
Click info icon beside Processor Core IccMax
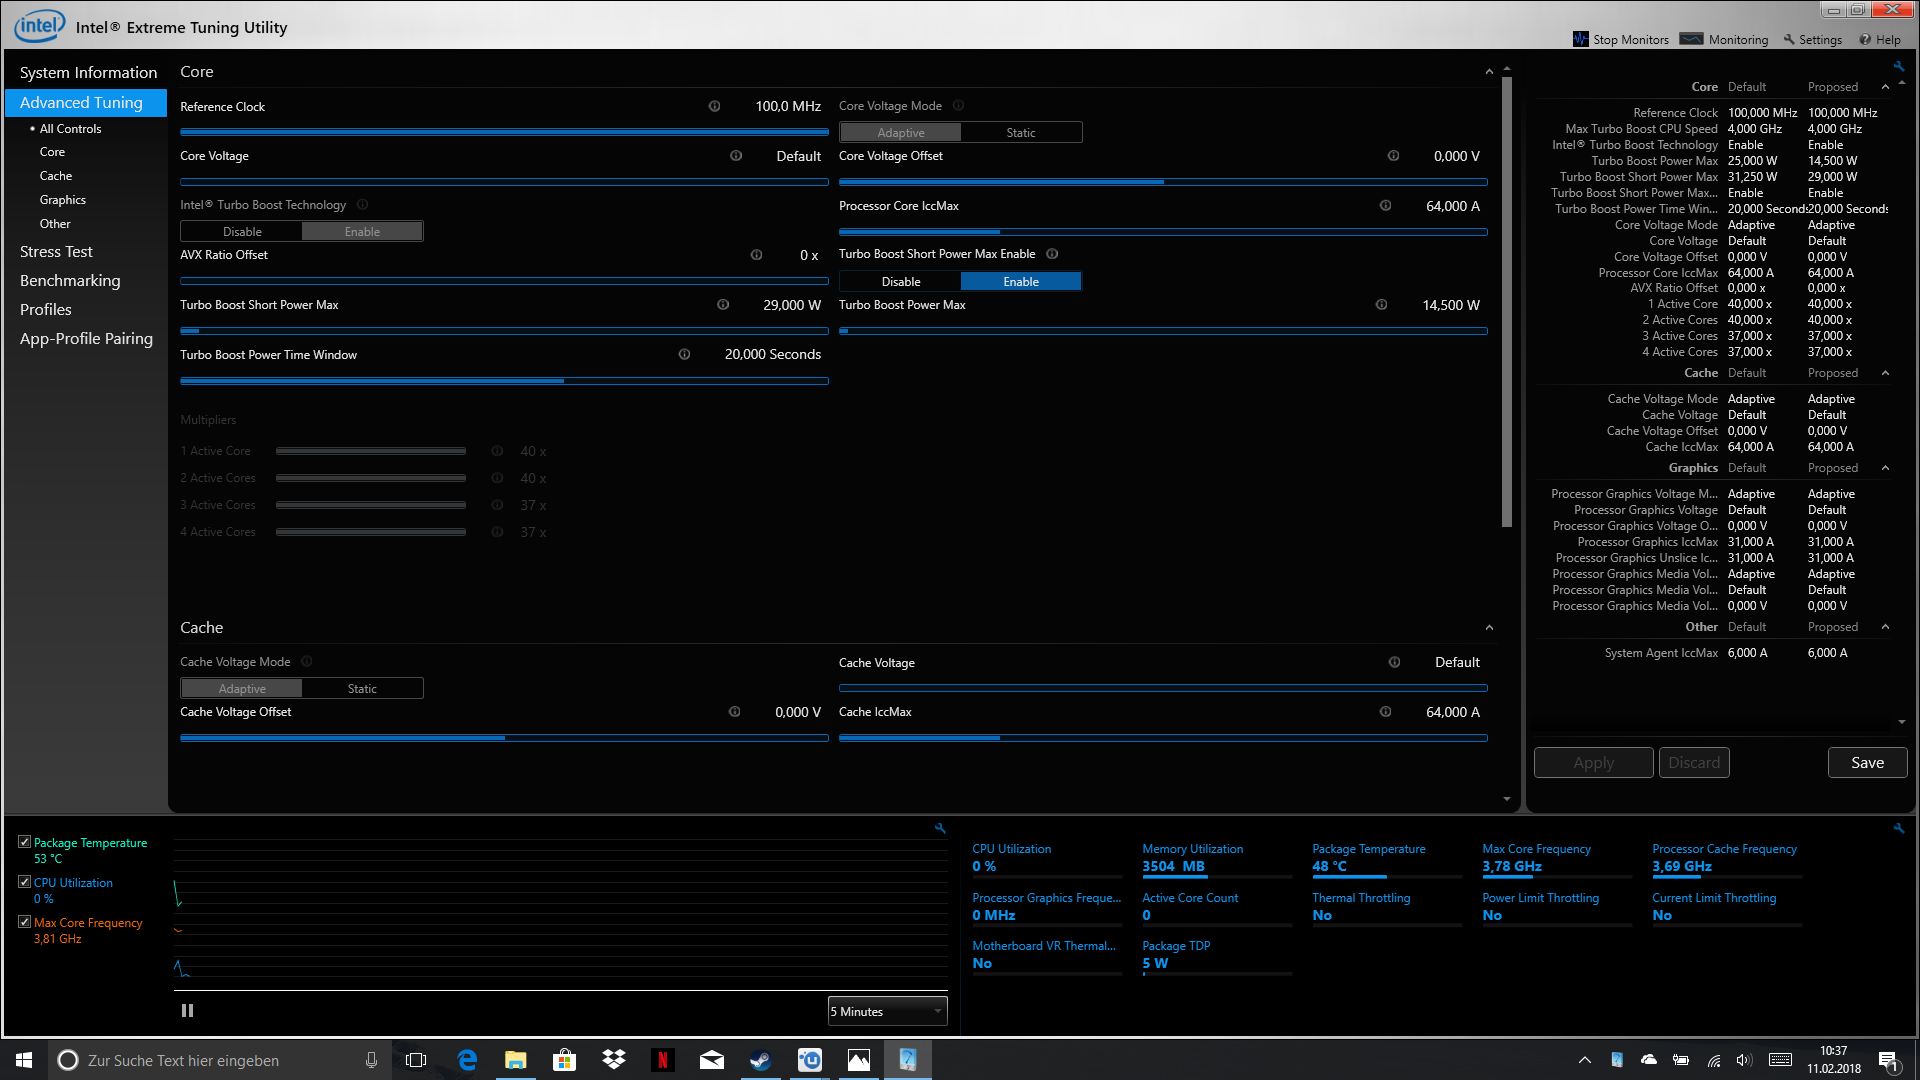point(1385,206)
